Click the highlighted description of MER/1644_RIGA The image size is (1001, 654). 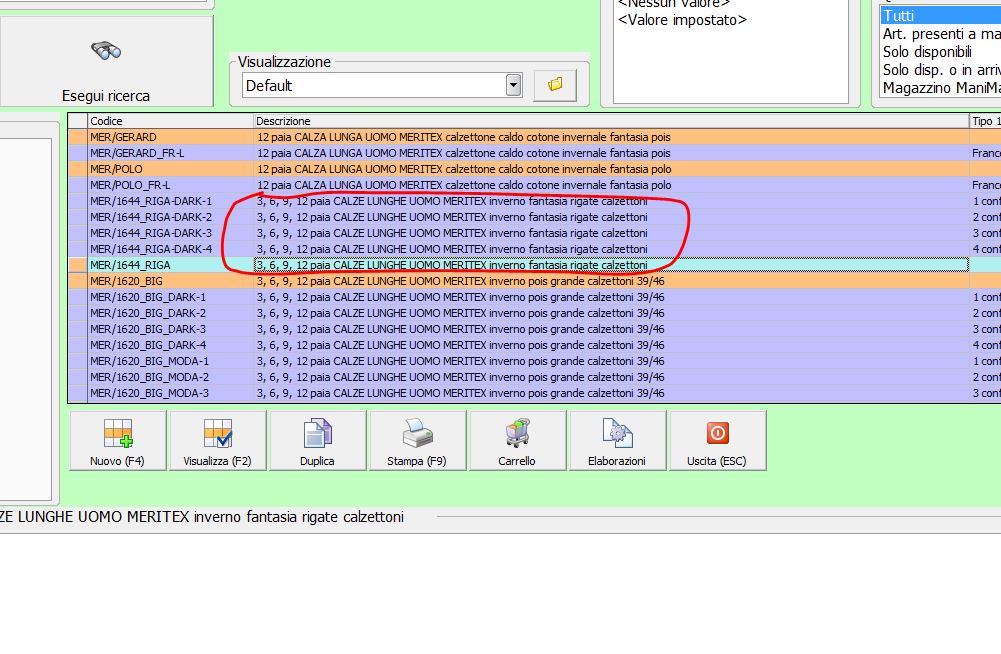[x=611, y=265]
